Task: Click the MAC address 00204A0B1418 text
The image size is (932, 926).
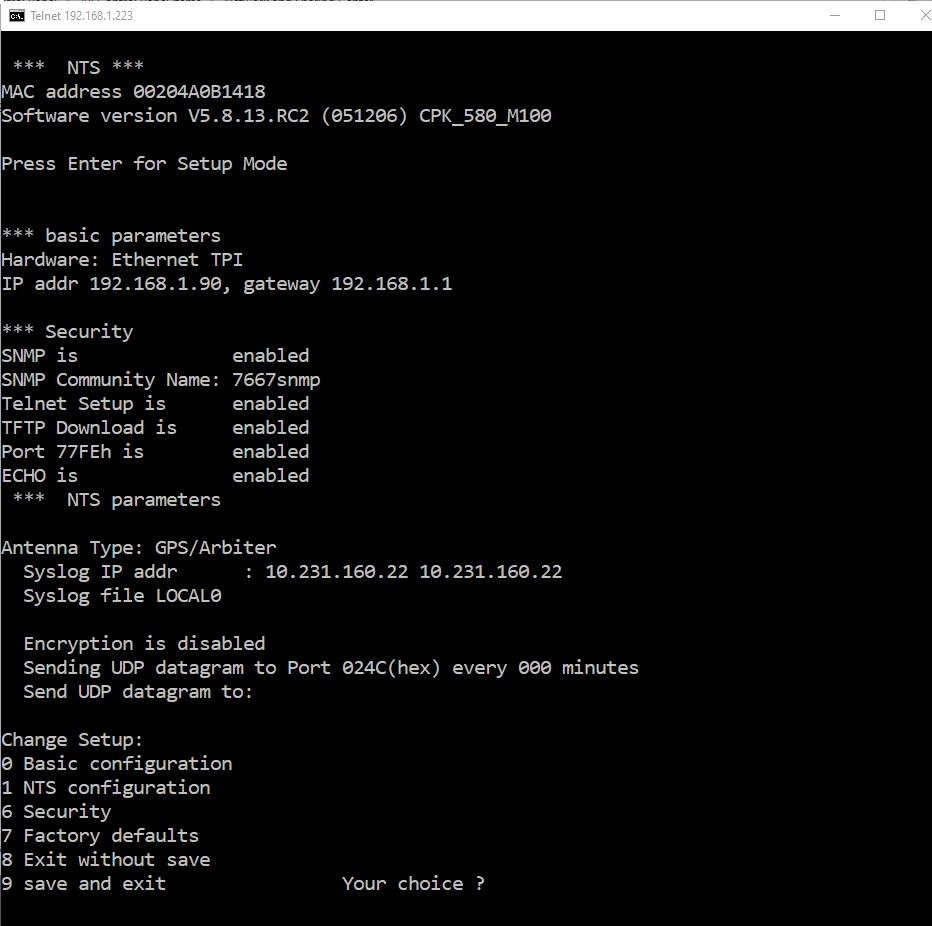Action: click(x=133, y=92)
